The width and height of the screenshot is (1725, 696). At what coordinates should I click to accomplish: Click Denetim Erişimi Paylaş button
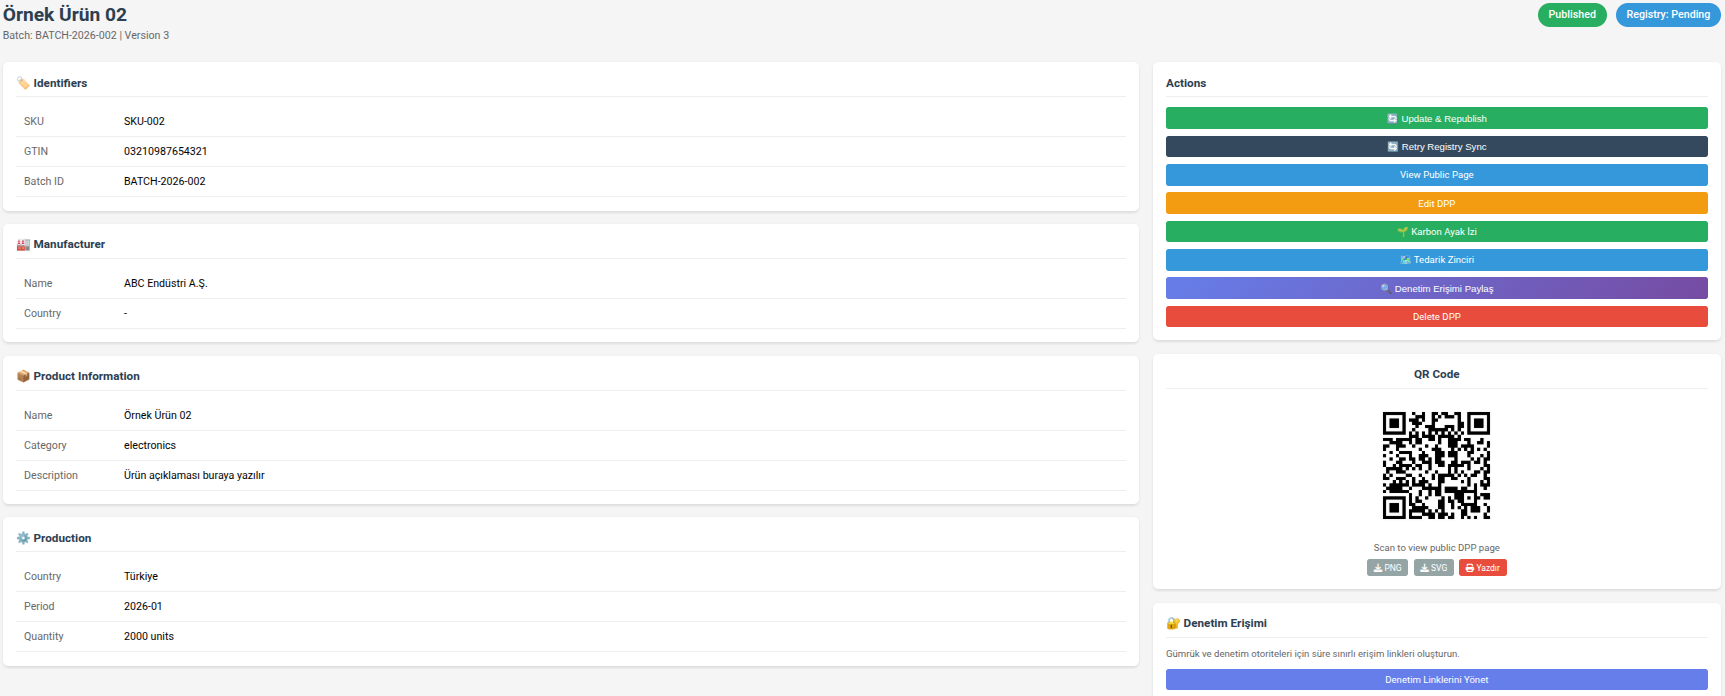click(x=1436, y=288)
